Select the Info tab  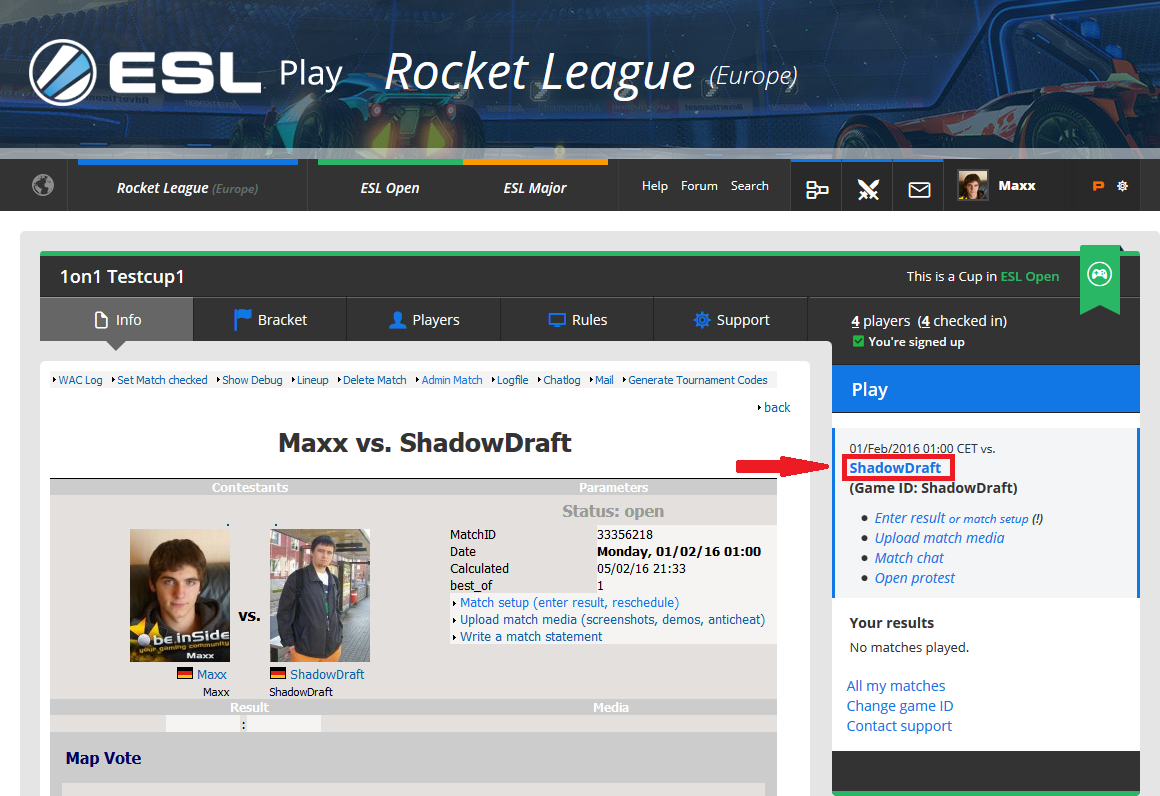pyautogui.click(x=117, y=320)
